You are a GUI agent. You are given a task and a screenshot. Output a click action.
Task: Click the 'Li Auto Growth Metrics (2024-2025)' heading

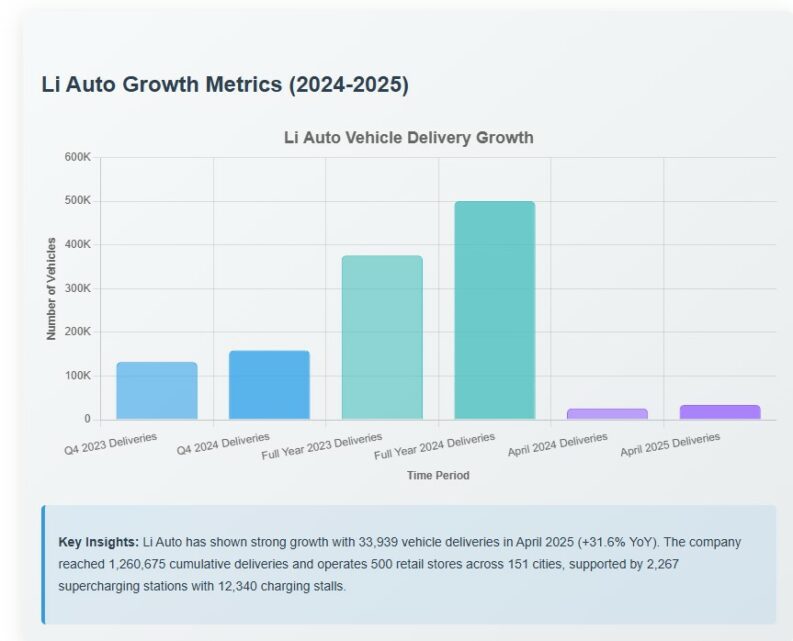[x=225, y=85]
